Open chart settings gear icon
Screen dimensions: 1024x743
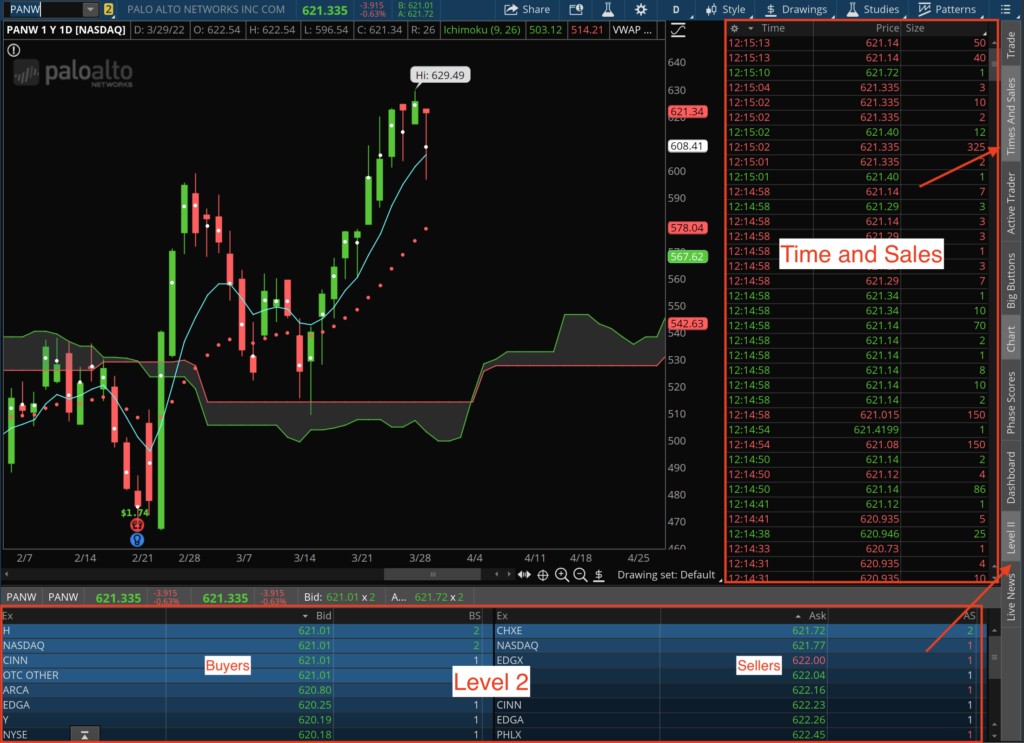click(641, 9)
